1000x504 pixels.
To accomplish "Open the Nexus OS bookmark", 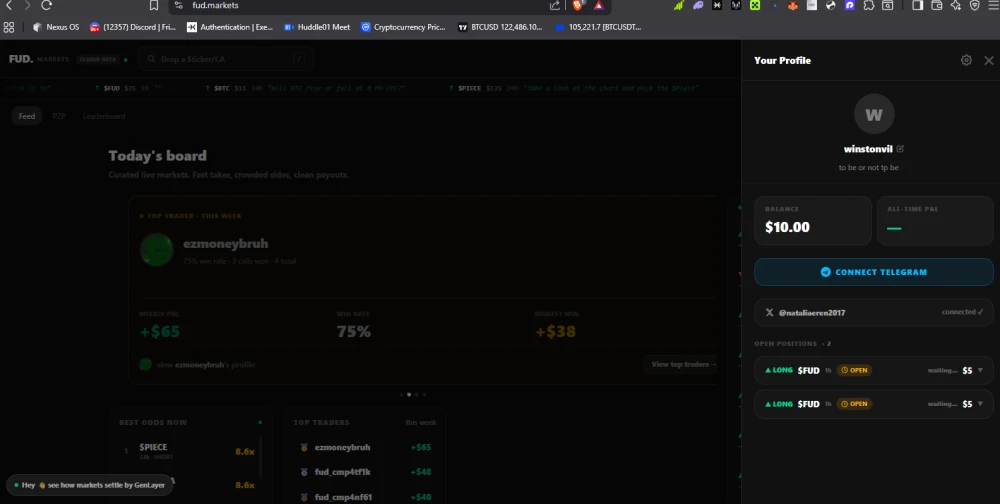I will 56,27.
